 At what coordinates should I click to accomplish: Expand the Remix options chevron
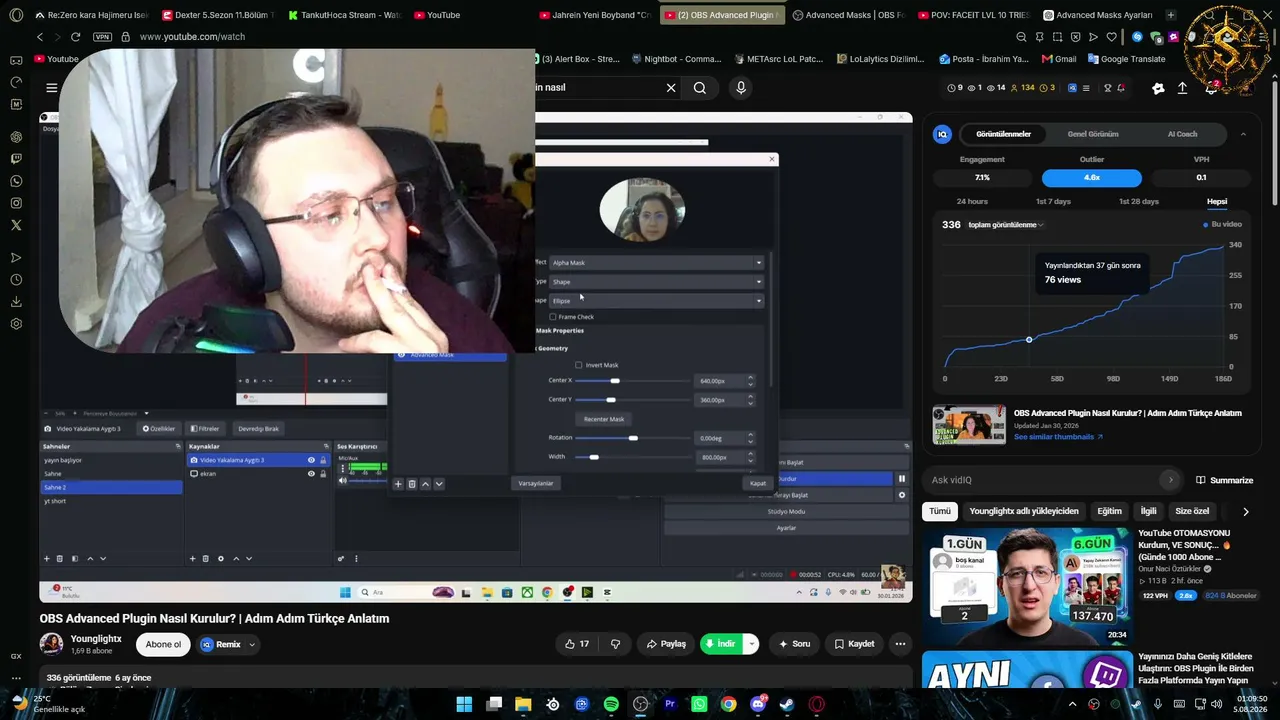coord(252,645)
